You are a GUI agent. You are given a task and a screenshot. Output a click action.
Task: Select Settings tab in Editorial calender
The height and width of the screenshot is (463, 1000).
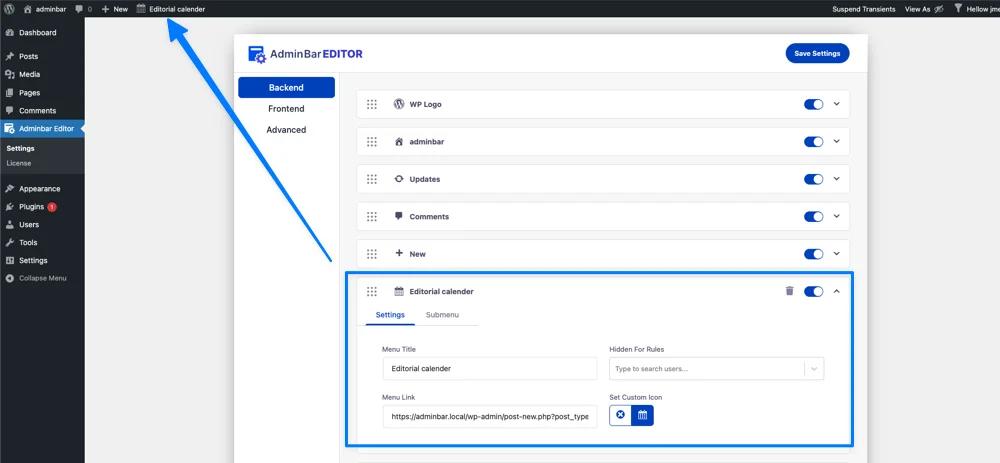[390, 315]
